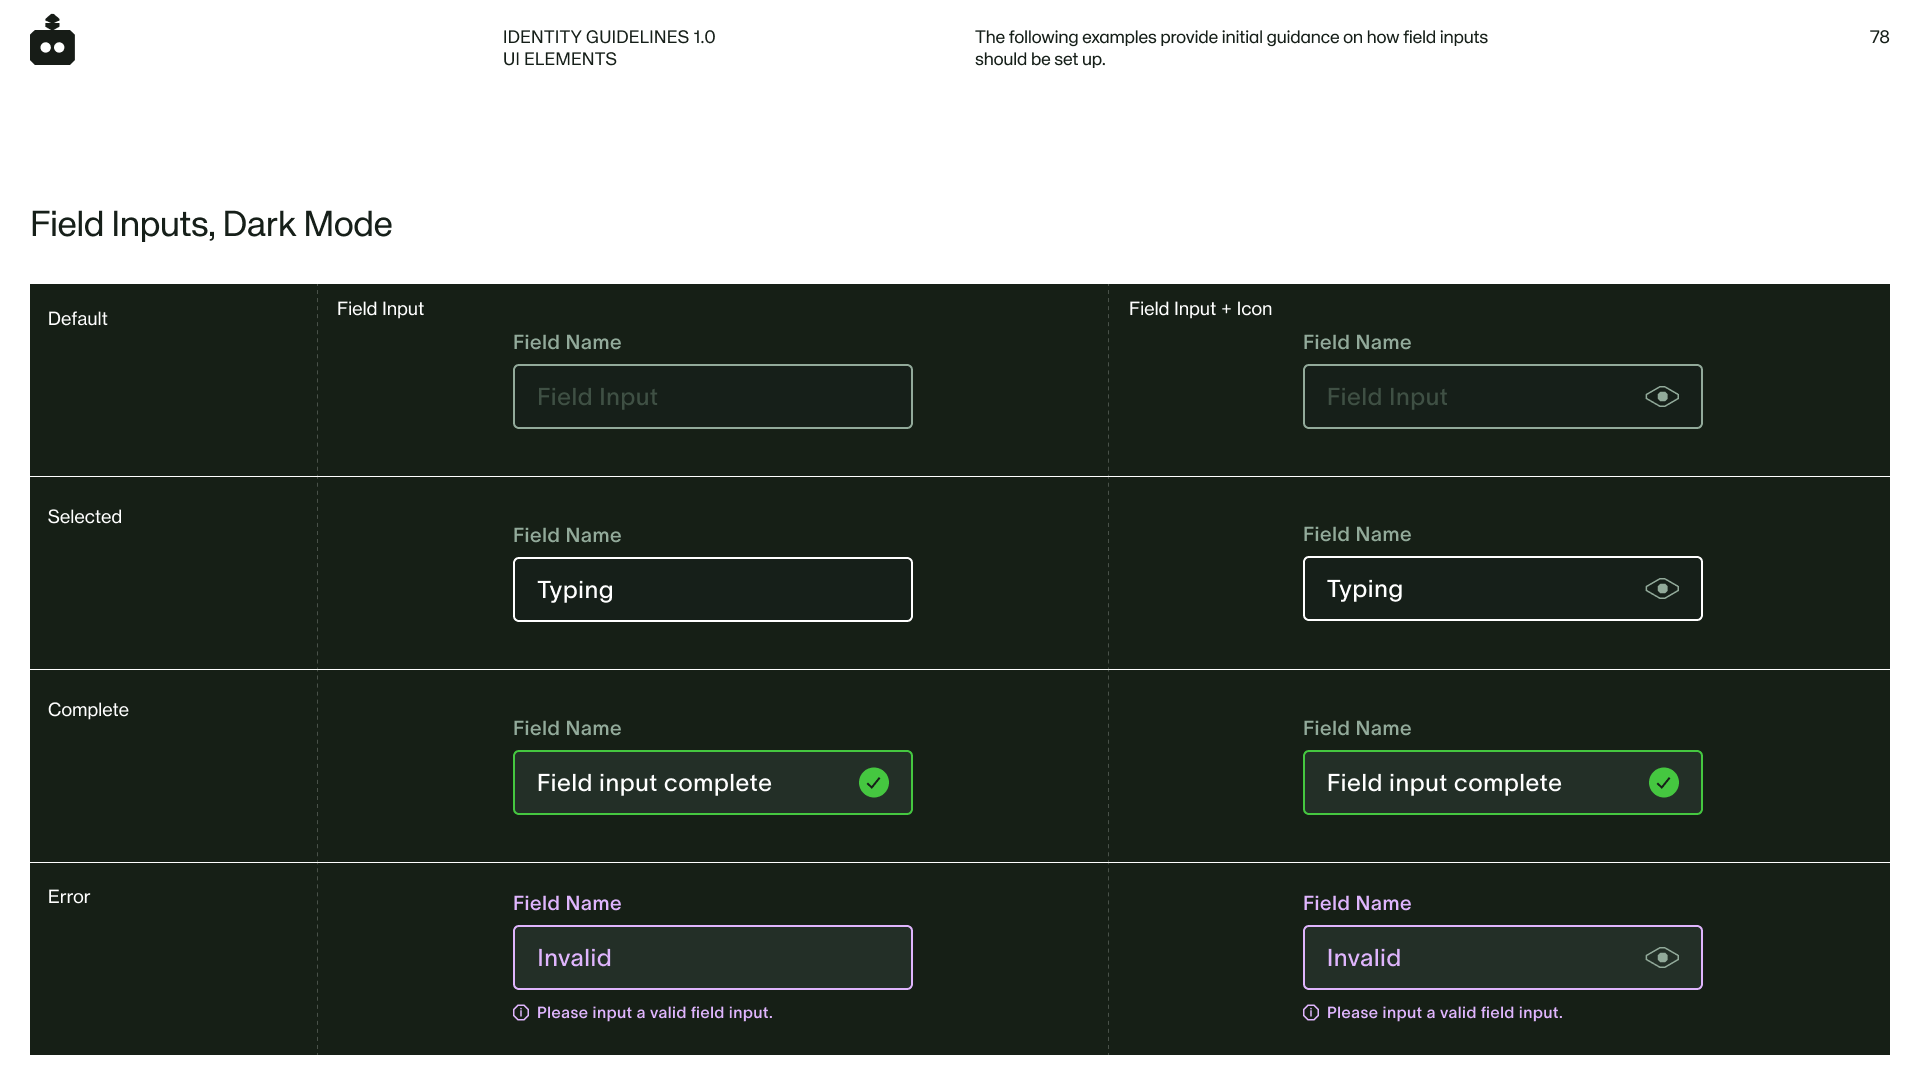Click the 'Field Input + Icon' column header
Viewport: 1920px width, 1080px height.
coord(1200,309)
